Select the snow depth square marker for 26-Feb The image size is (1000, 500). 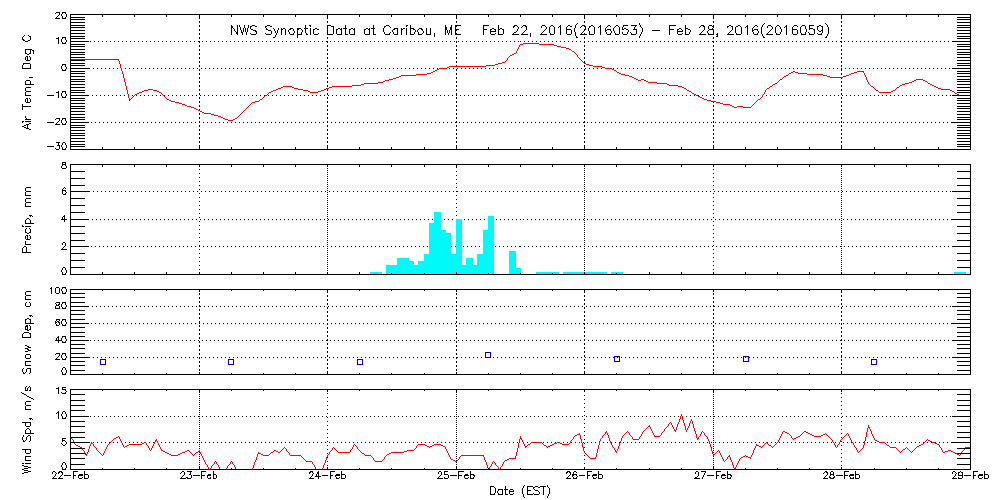(617, 358)
